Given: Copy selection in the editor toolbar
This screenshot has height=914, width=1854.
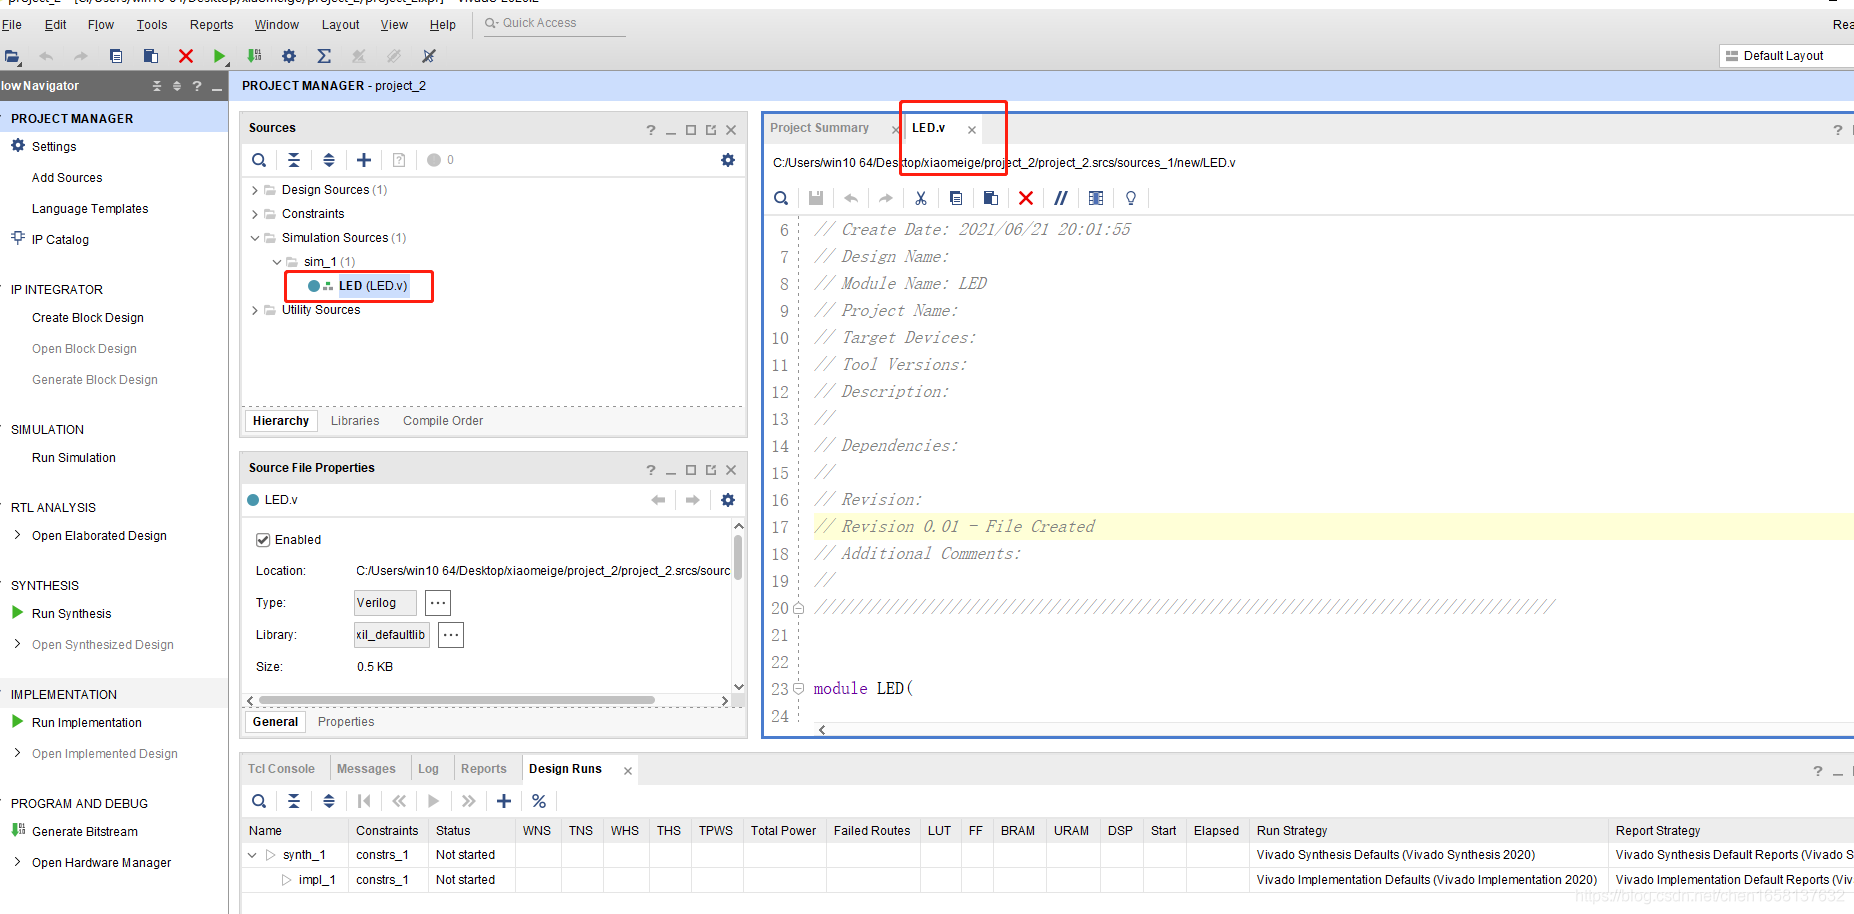Looking at the screenshot, I should tap(956, 198).
